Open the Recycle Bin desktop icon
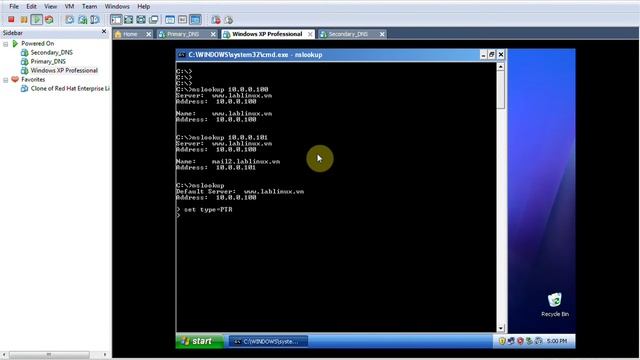Image resolution: width=640 pixels, height=360 pixels. pos(555,304)
